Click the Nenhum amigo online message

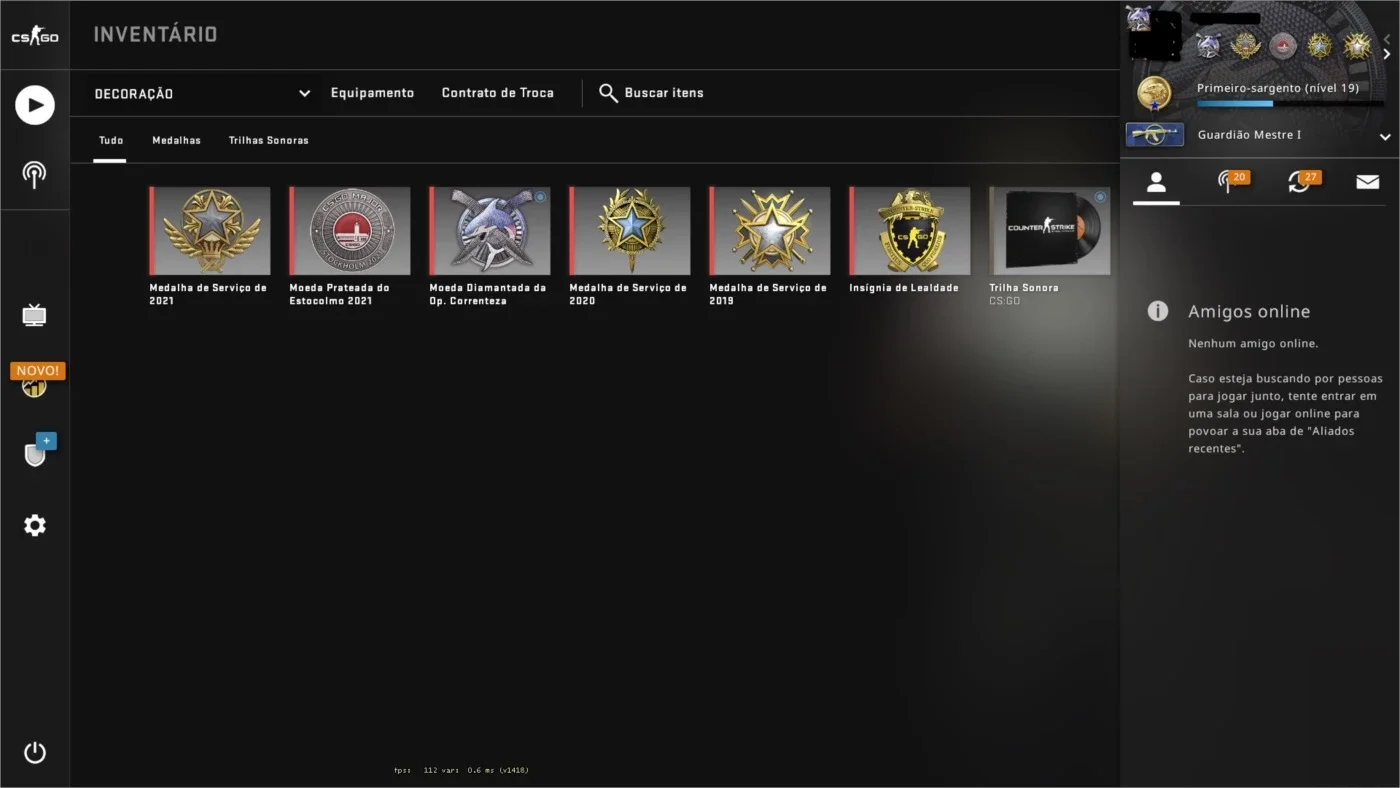1253,343
